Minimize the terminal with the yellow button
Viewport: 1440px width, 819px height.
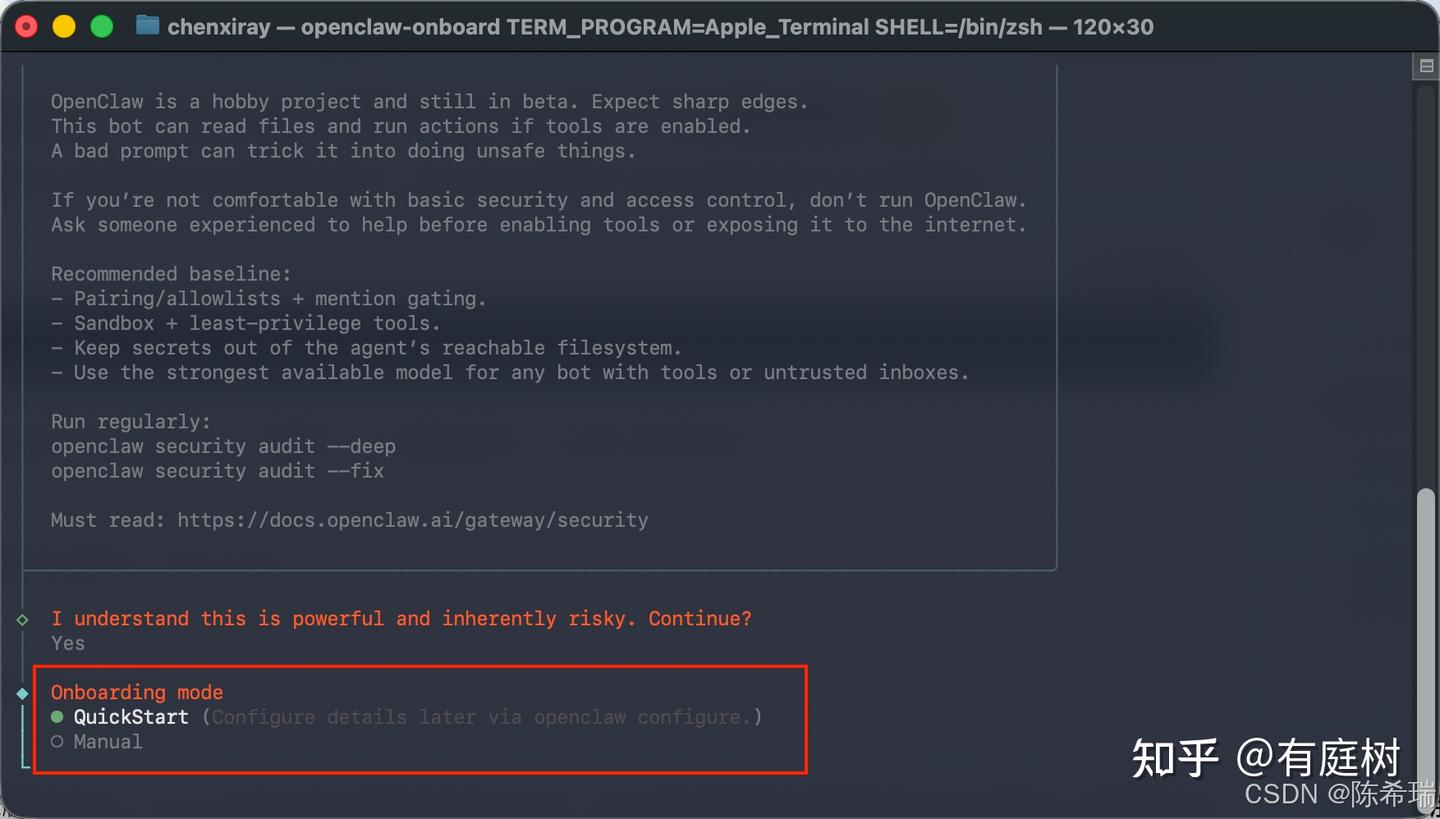click(64, 27)
